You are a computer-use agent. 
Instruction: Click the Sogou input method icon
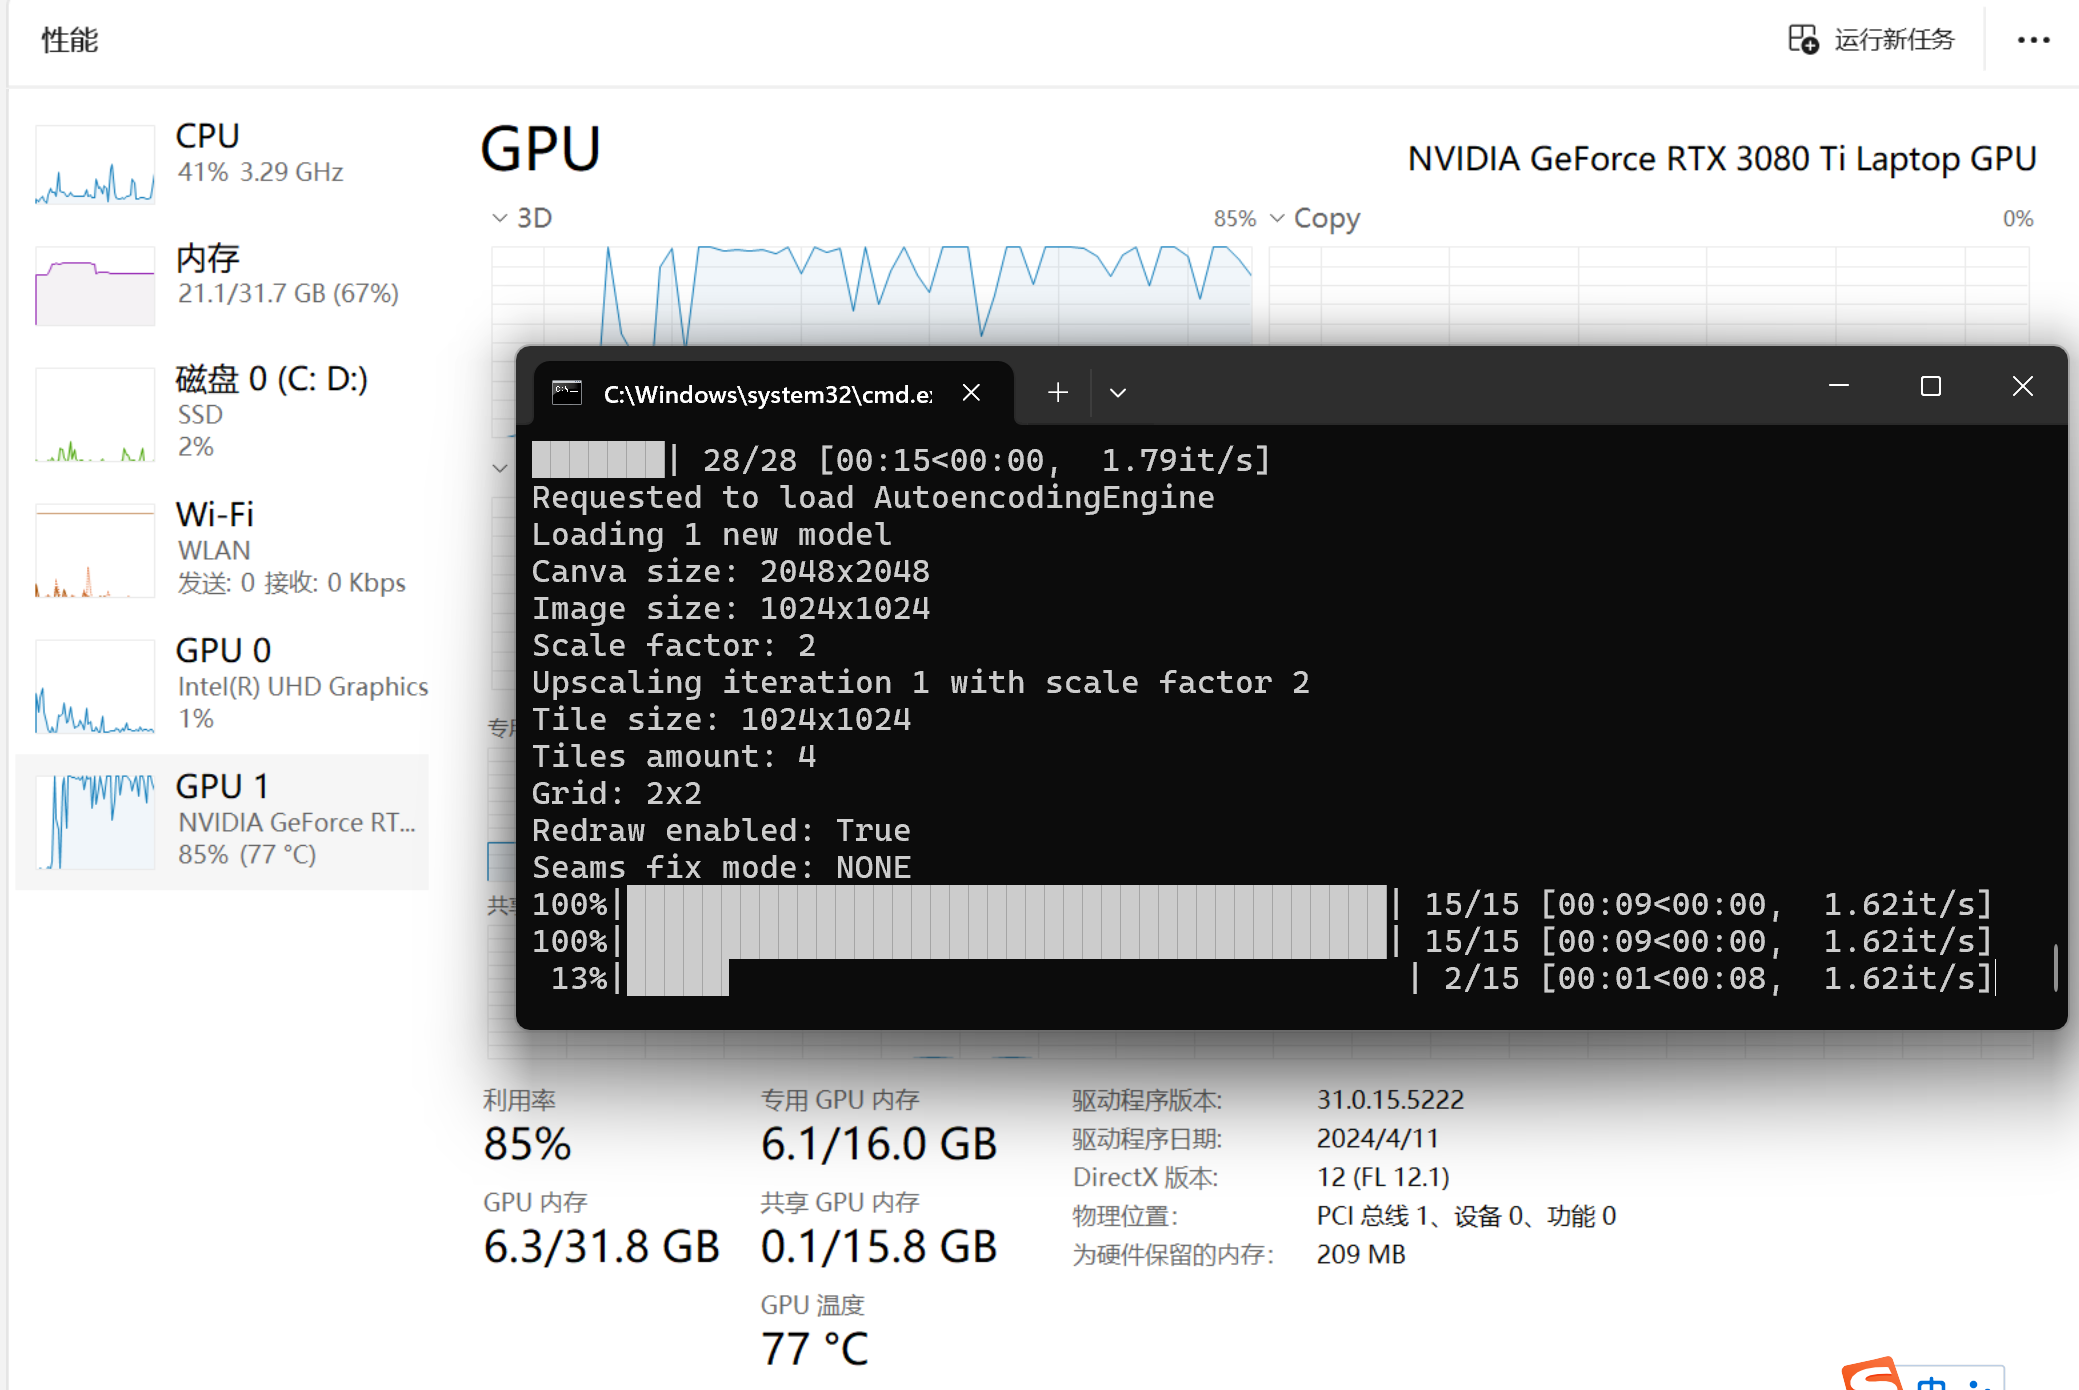click(1872, 1375)
